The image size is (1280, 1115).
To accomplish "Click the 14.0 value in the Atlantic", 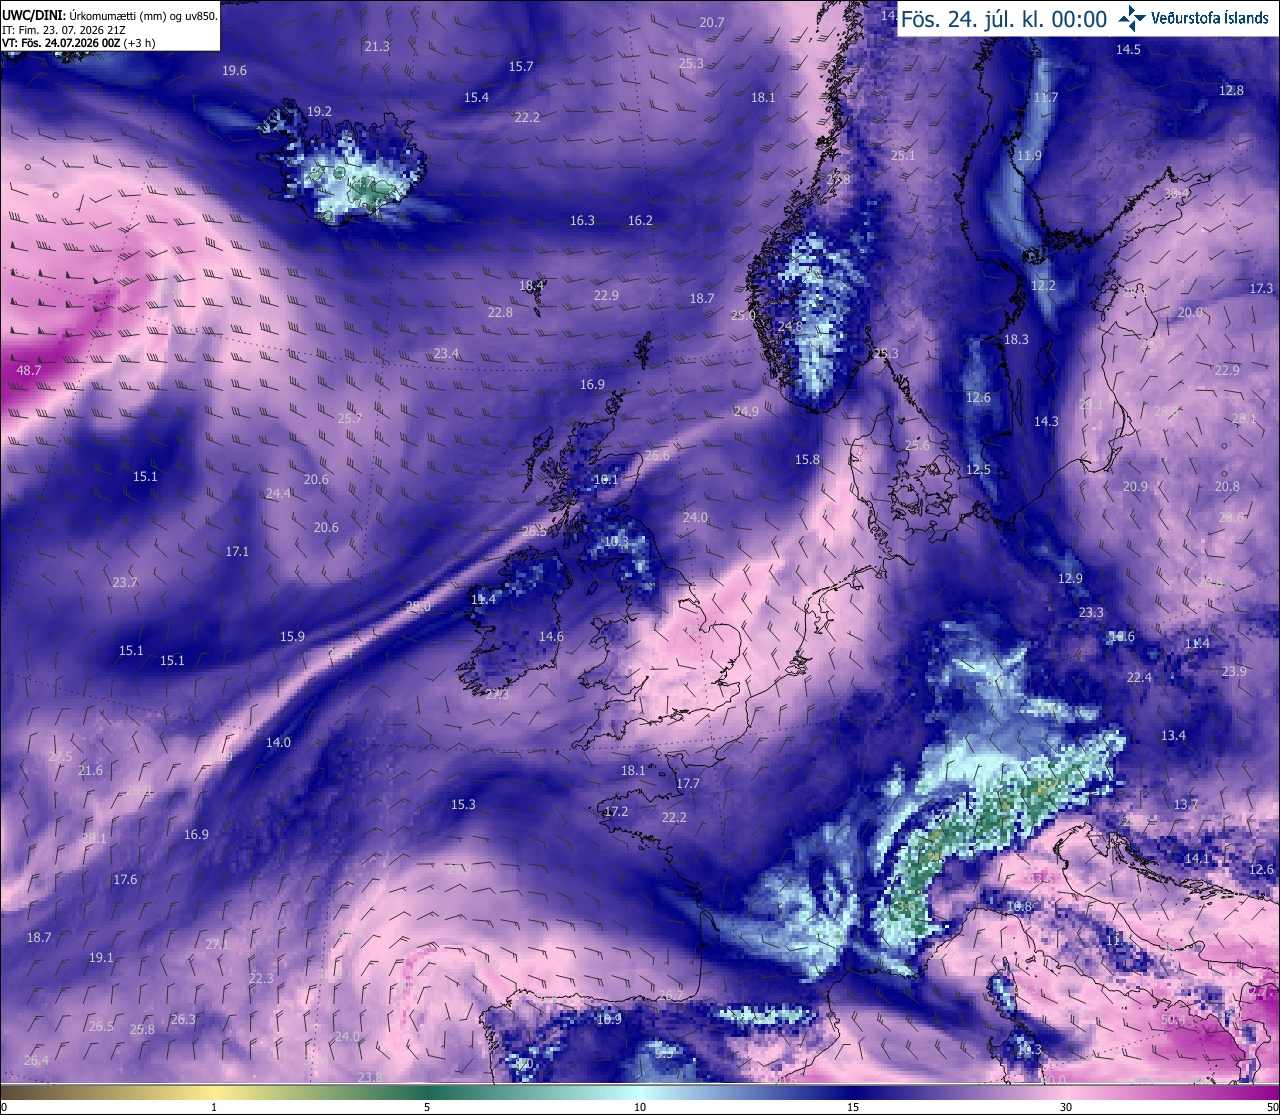I will tap(278, 743).
